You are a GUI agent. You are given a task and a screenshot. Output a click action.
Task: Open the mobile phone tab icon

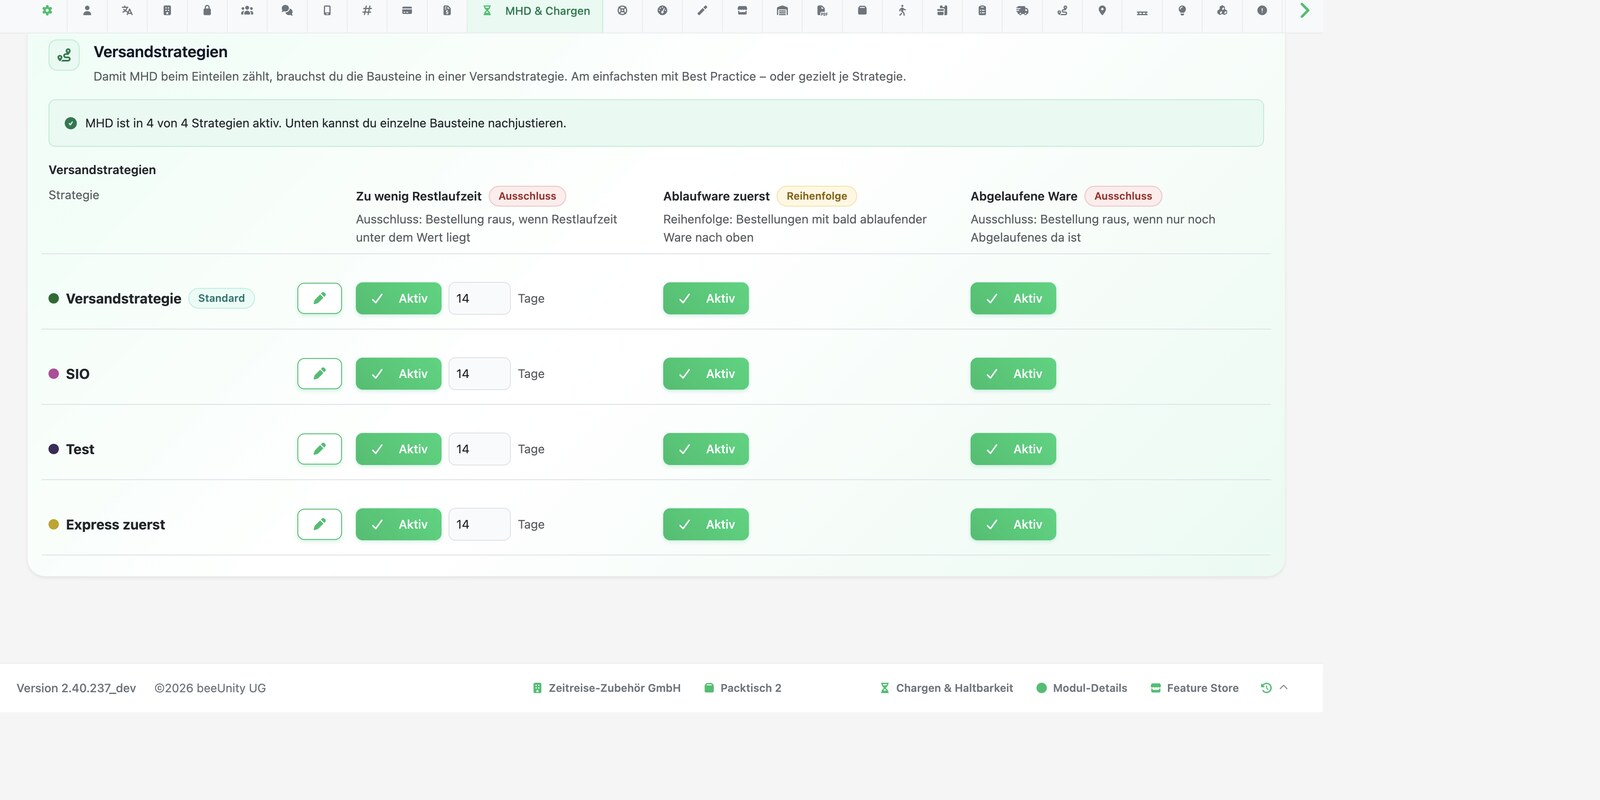327,11
